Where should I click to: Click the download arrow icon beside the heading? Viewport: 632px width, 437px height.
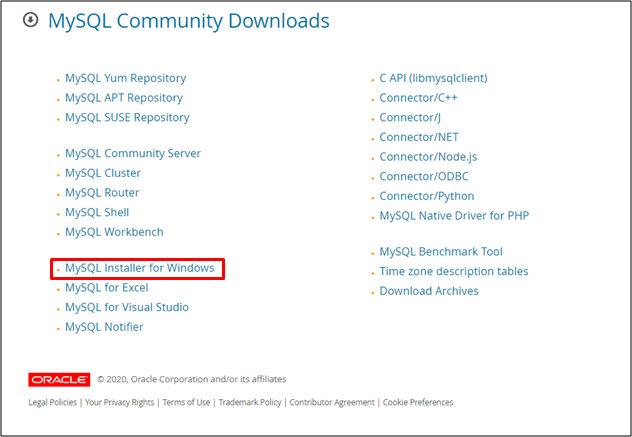click(31, 19)
